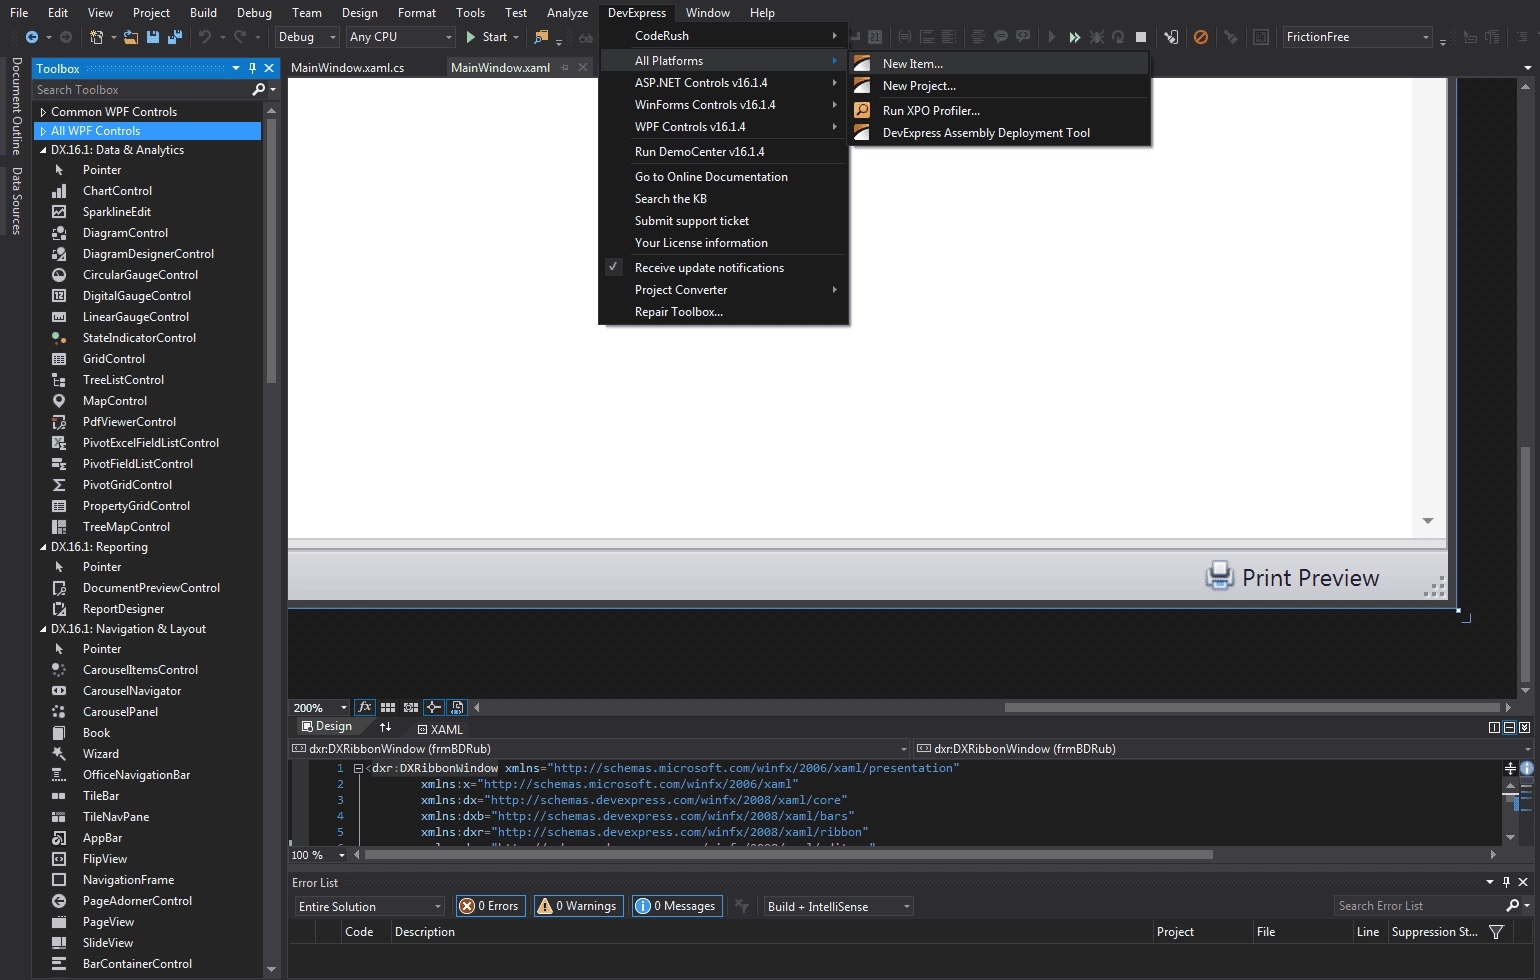Click Go to Online Documentation

click(x=724, y=177)
